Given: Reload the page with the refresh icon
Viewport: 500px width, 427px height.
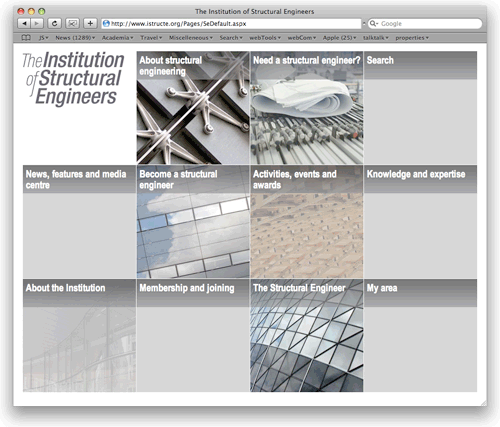Looking at the screenshot, I should pos(54,24).
